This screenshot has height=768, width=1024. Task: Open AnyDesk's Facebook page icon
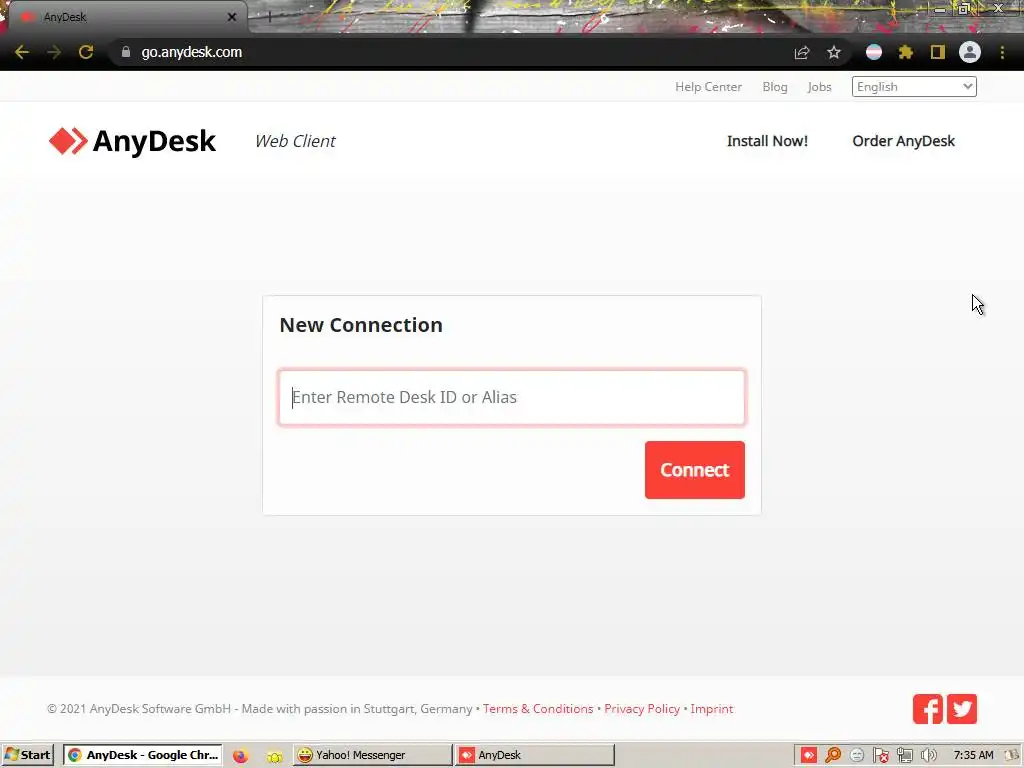pos(927,709)
